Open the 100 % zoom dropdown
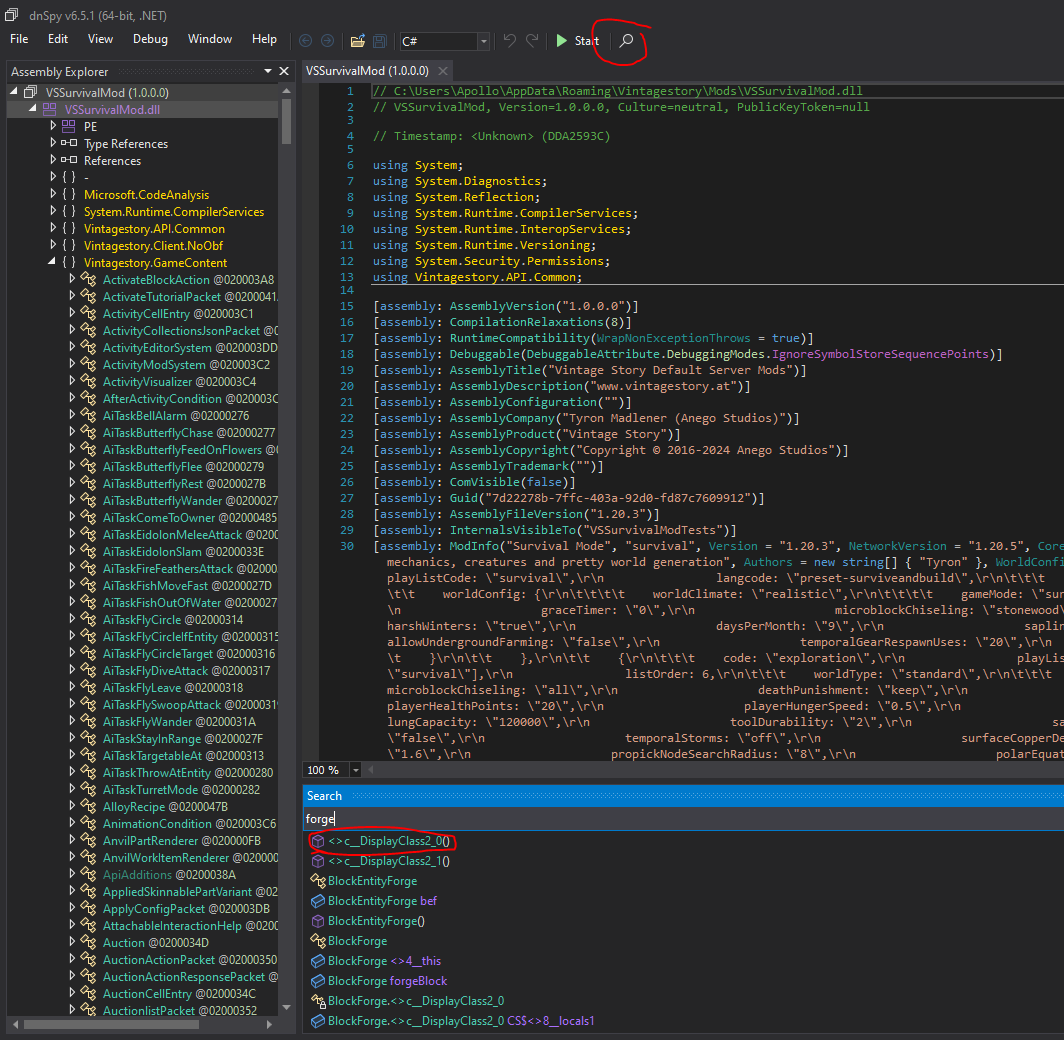This screenshot has width=1064, height=1040. (355, 770)
